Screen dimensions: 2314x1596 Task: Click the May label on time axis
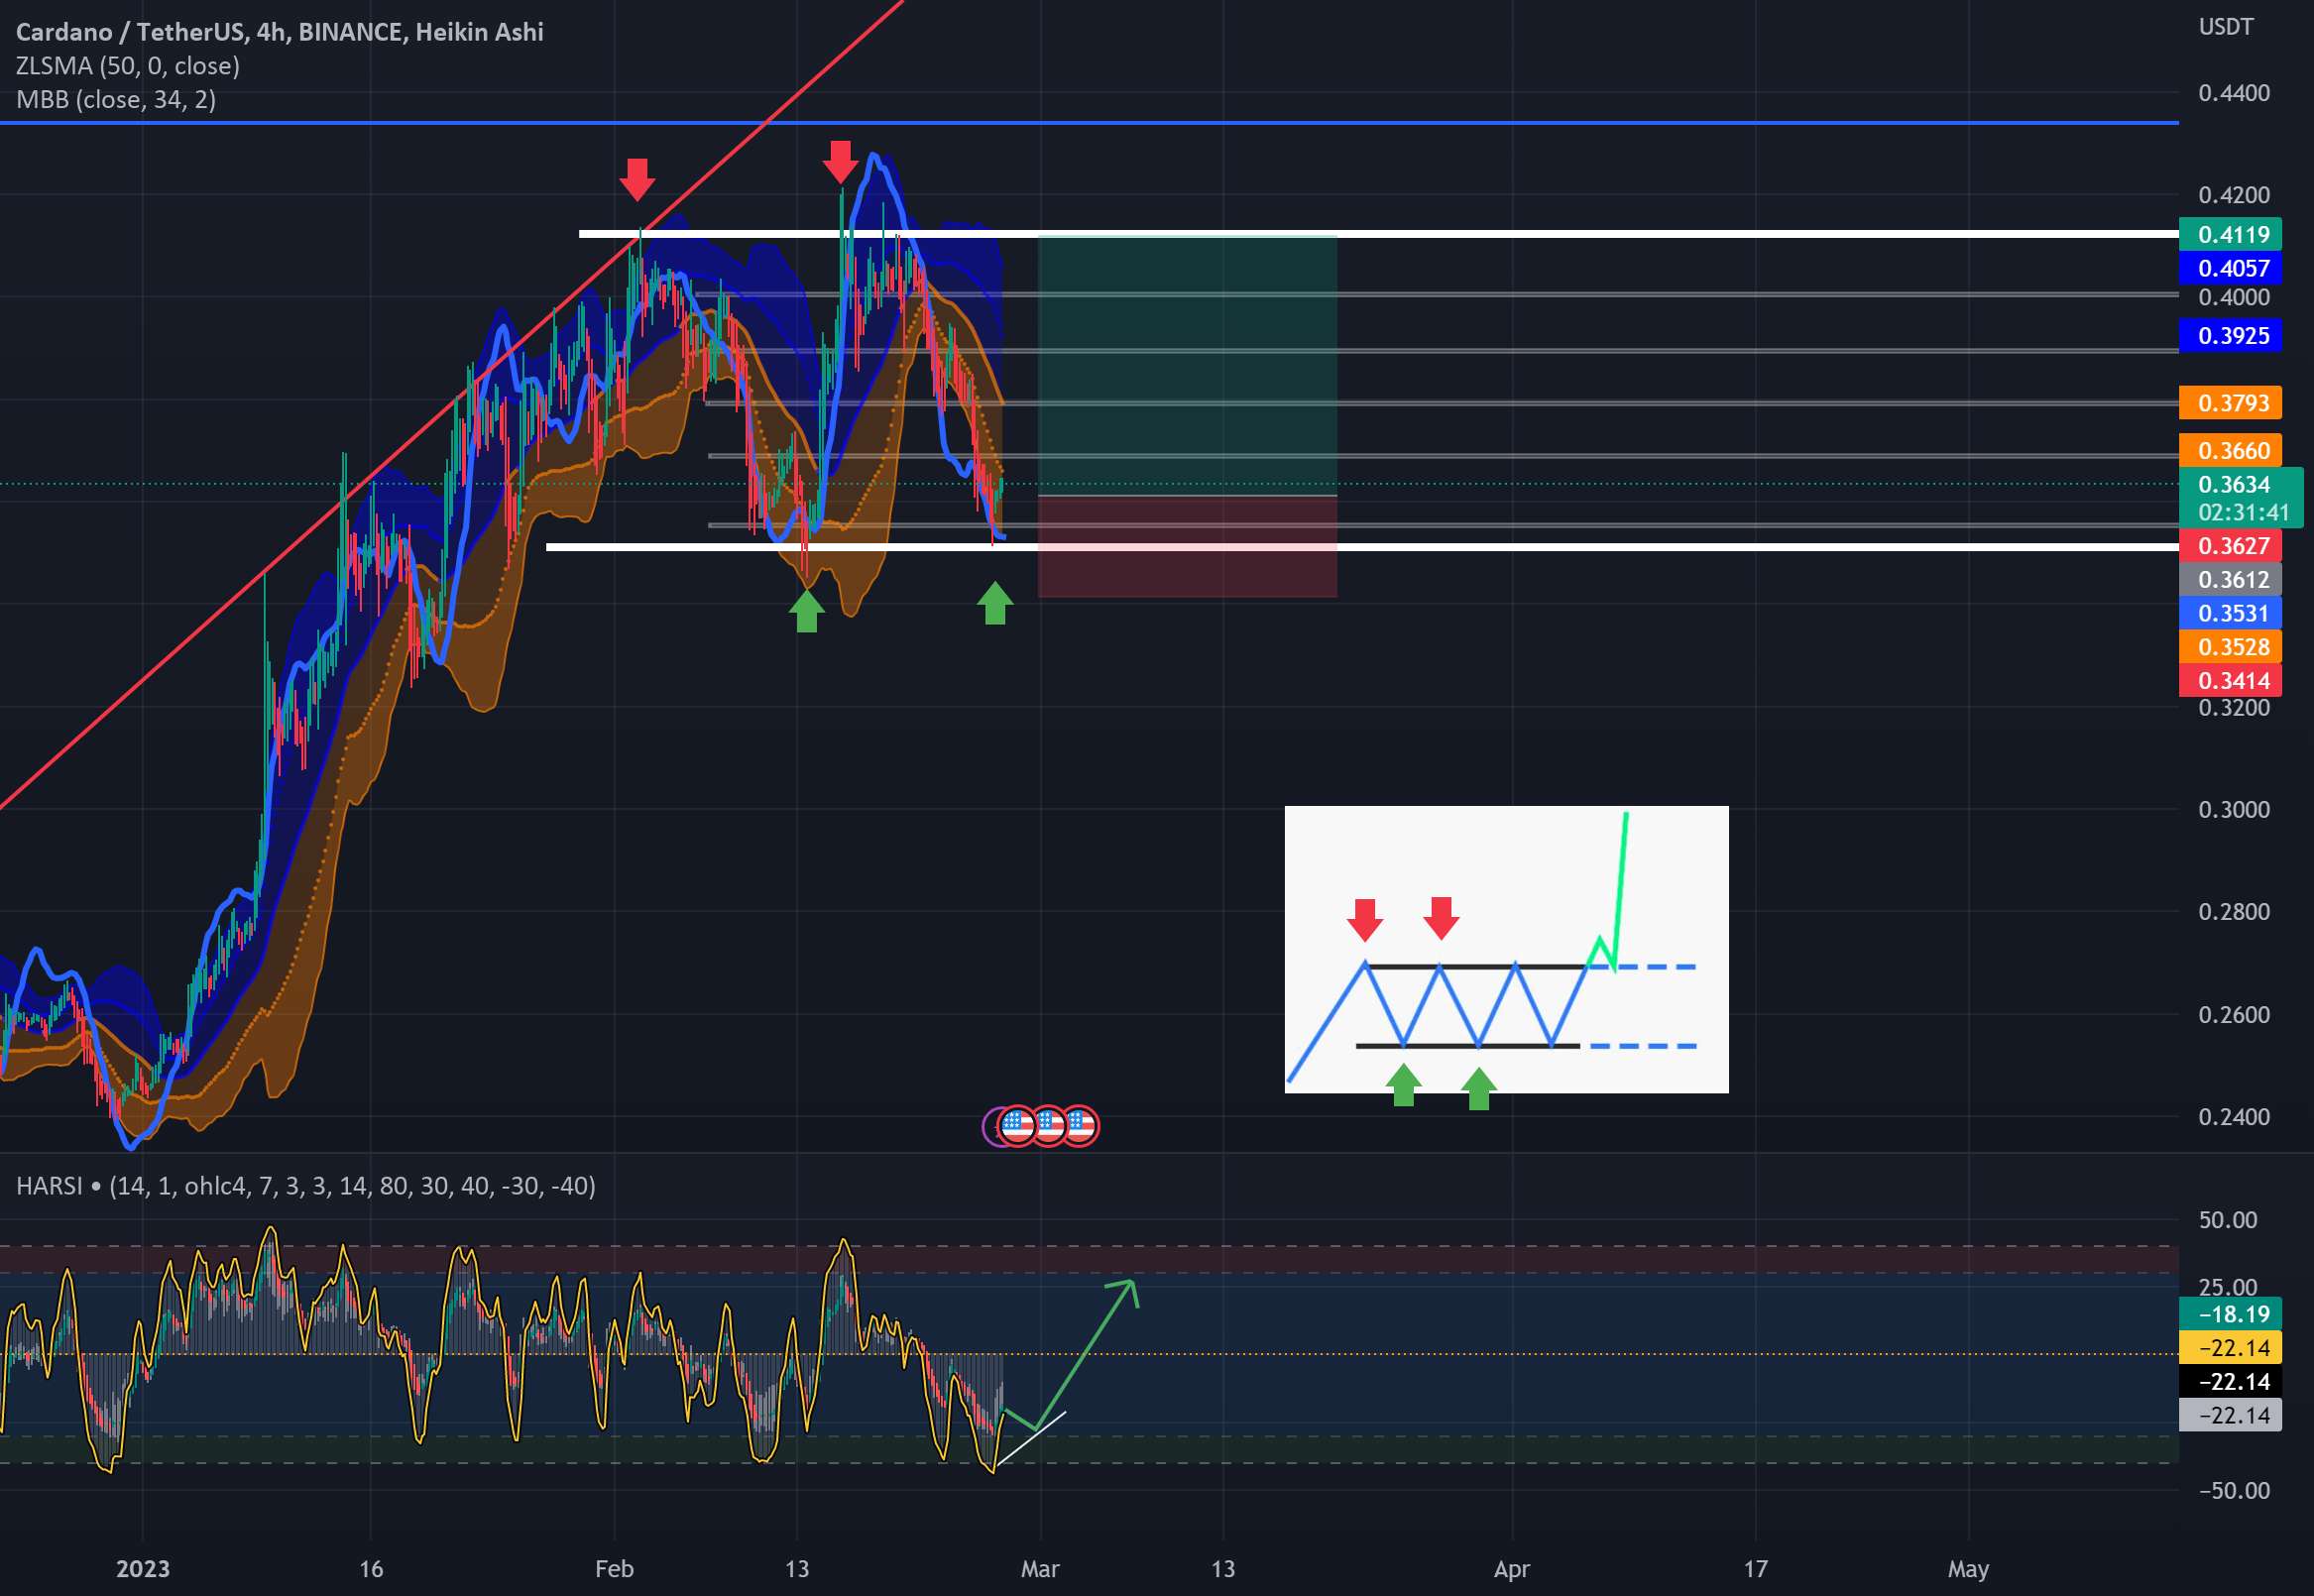1968,1569
